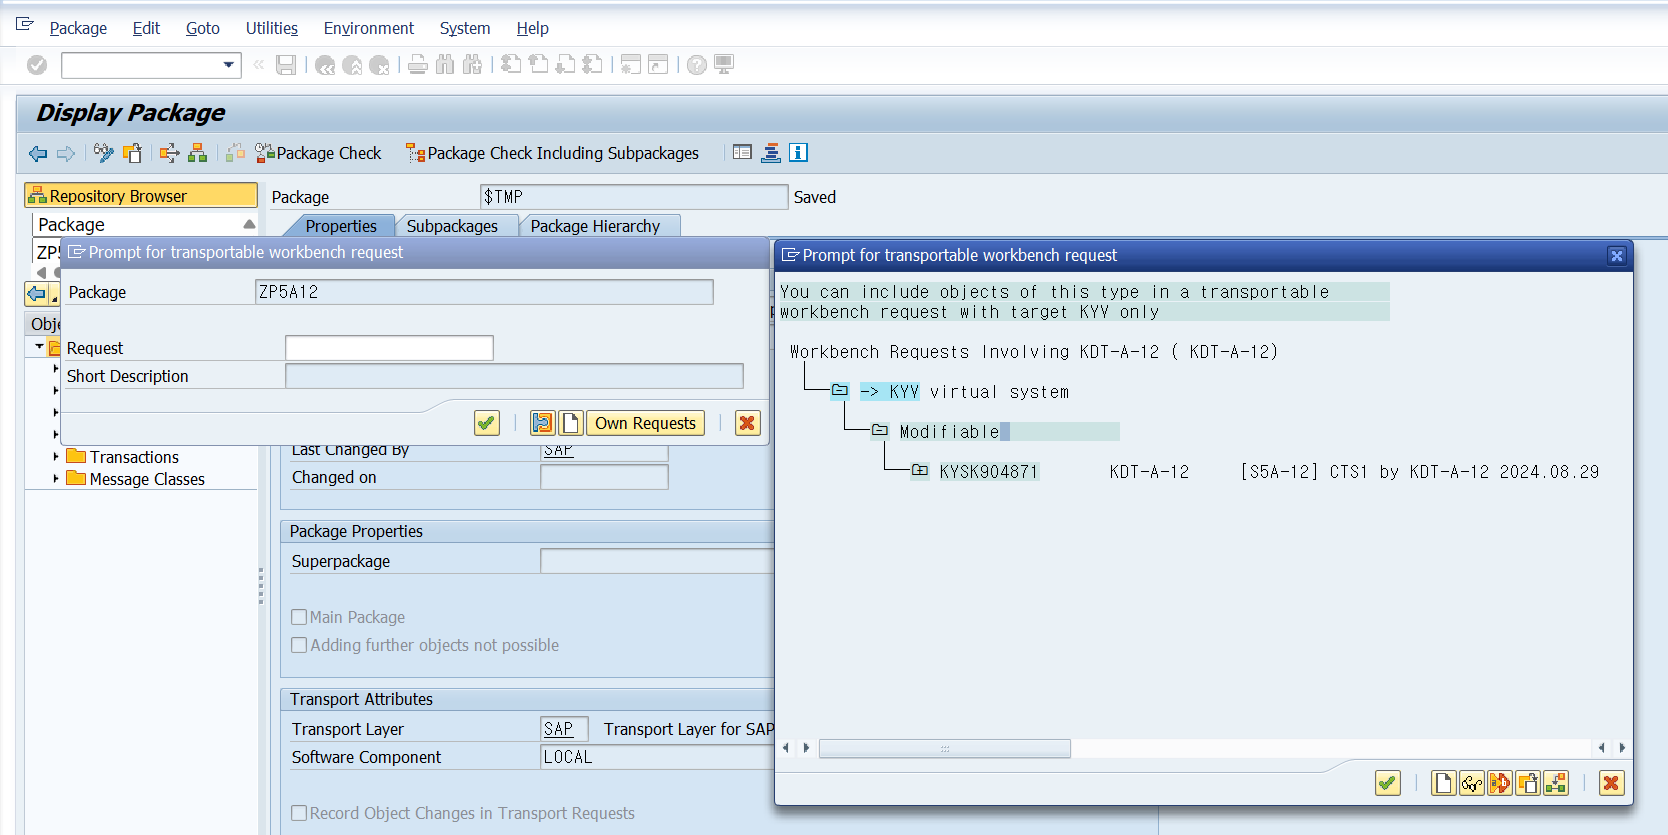Click the scroll right arrow at far right of dialog
Viewport: 1668px width, 835px height.
coord(1622,748)
